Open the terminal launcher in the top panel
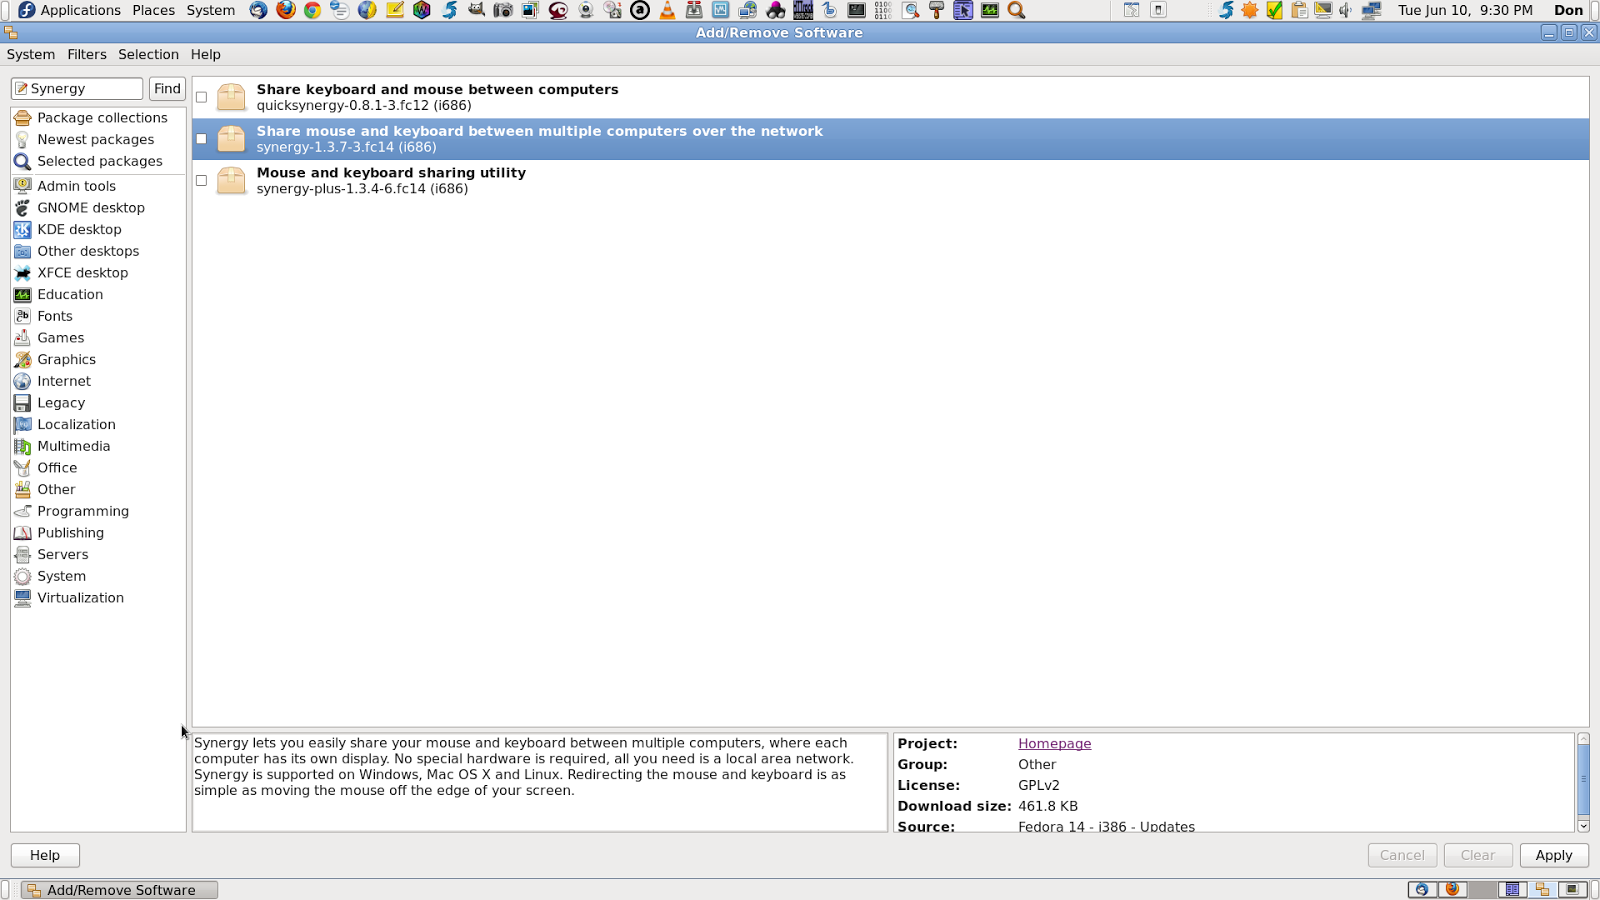This screenshot has width=1600, height=900. [x=857, y=10]
